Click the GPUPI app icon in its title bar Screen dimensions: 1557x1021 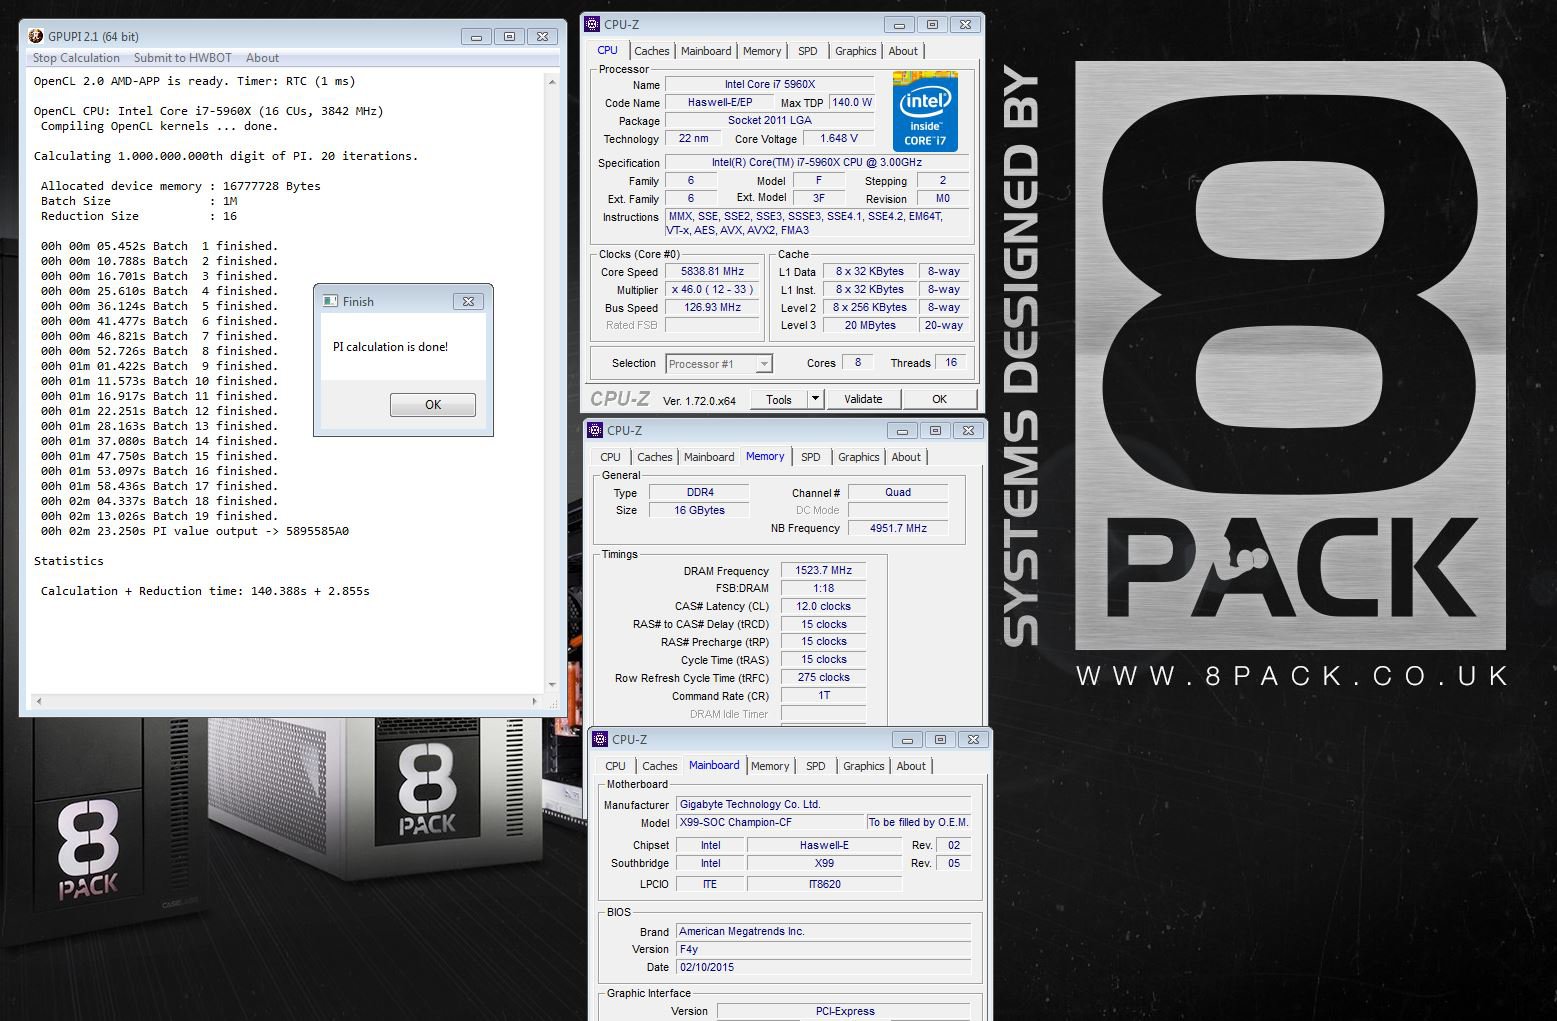[x=36, y=36]
